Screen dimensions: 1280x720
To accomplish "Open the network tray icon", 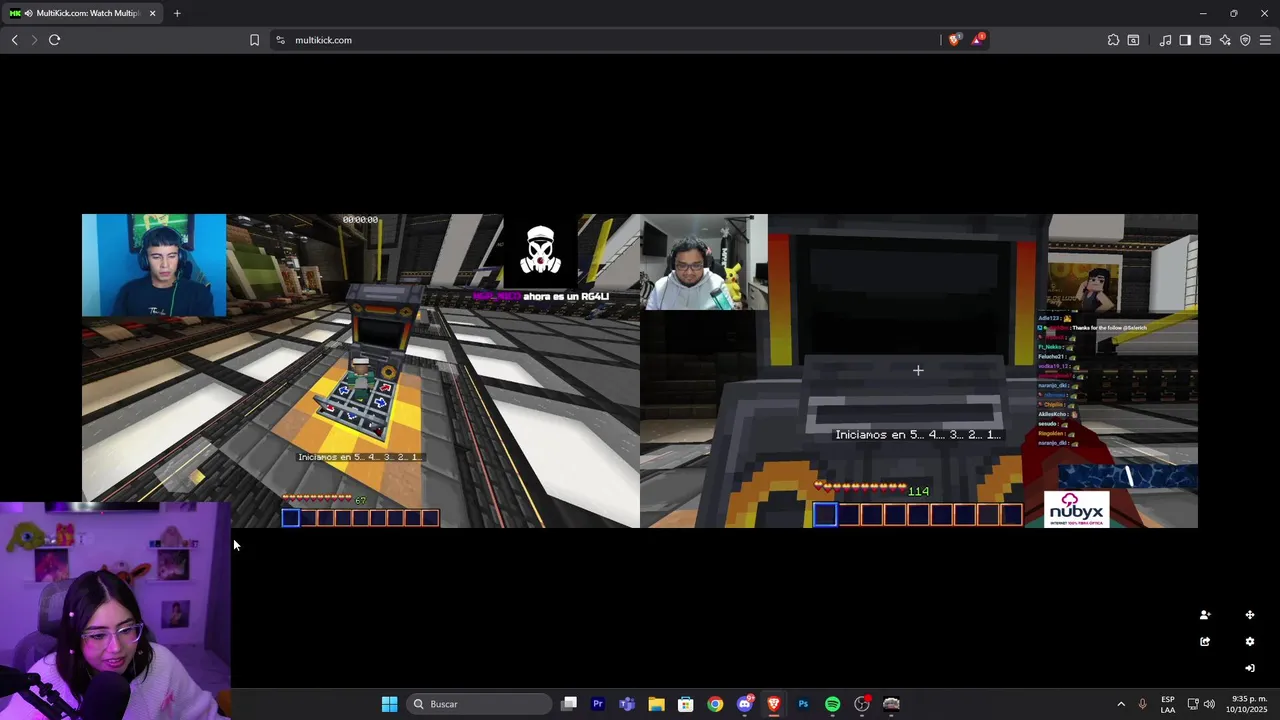I will 1193,704.
